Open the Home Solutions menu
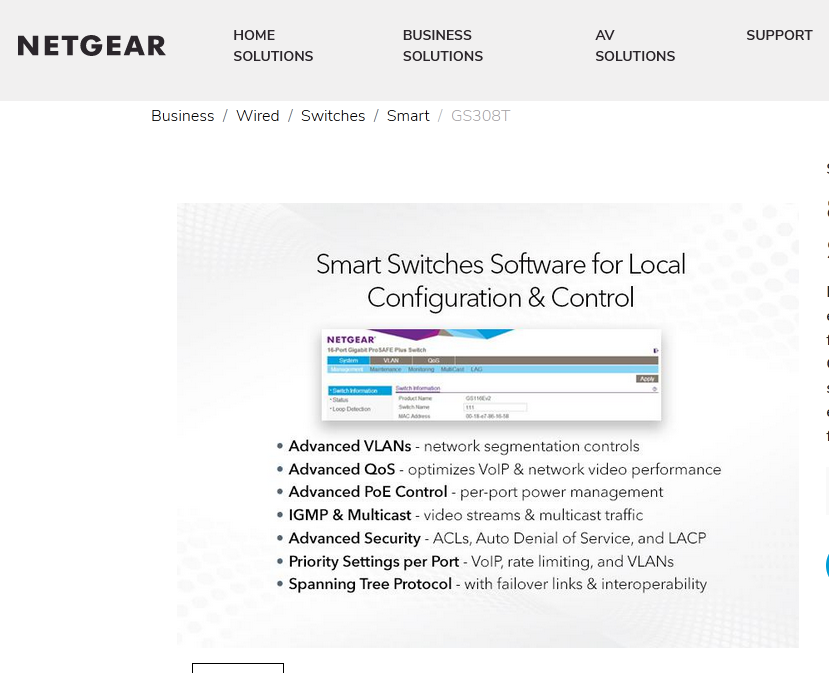This screenshot has height=673, width=829. coord(273,45)
